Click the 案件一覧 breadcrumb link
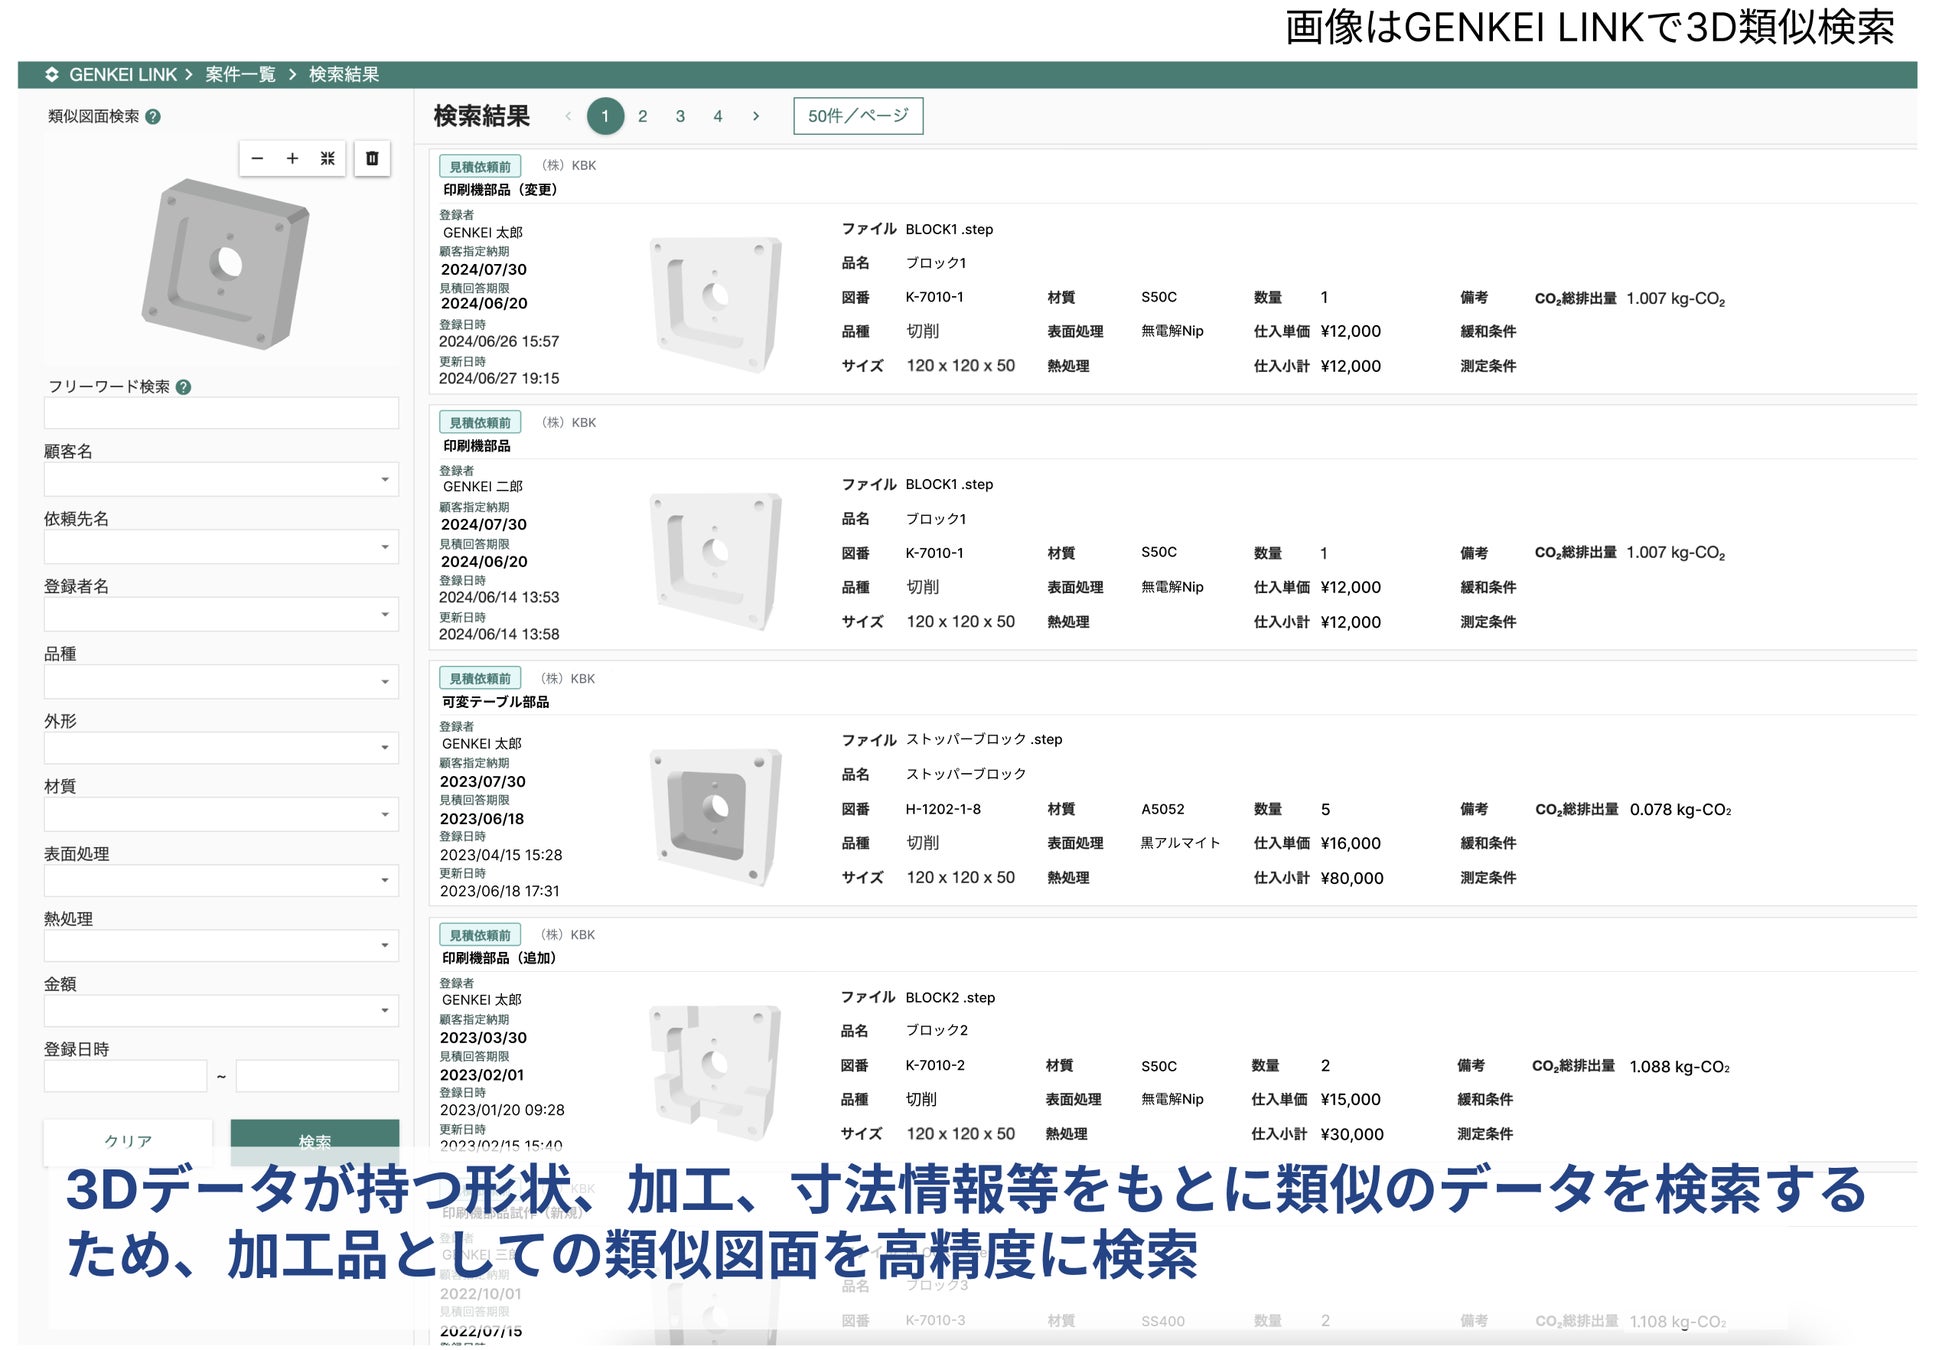Screen dimensions: 1939x1350 [240, 75]
